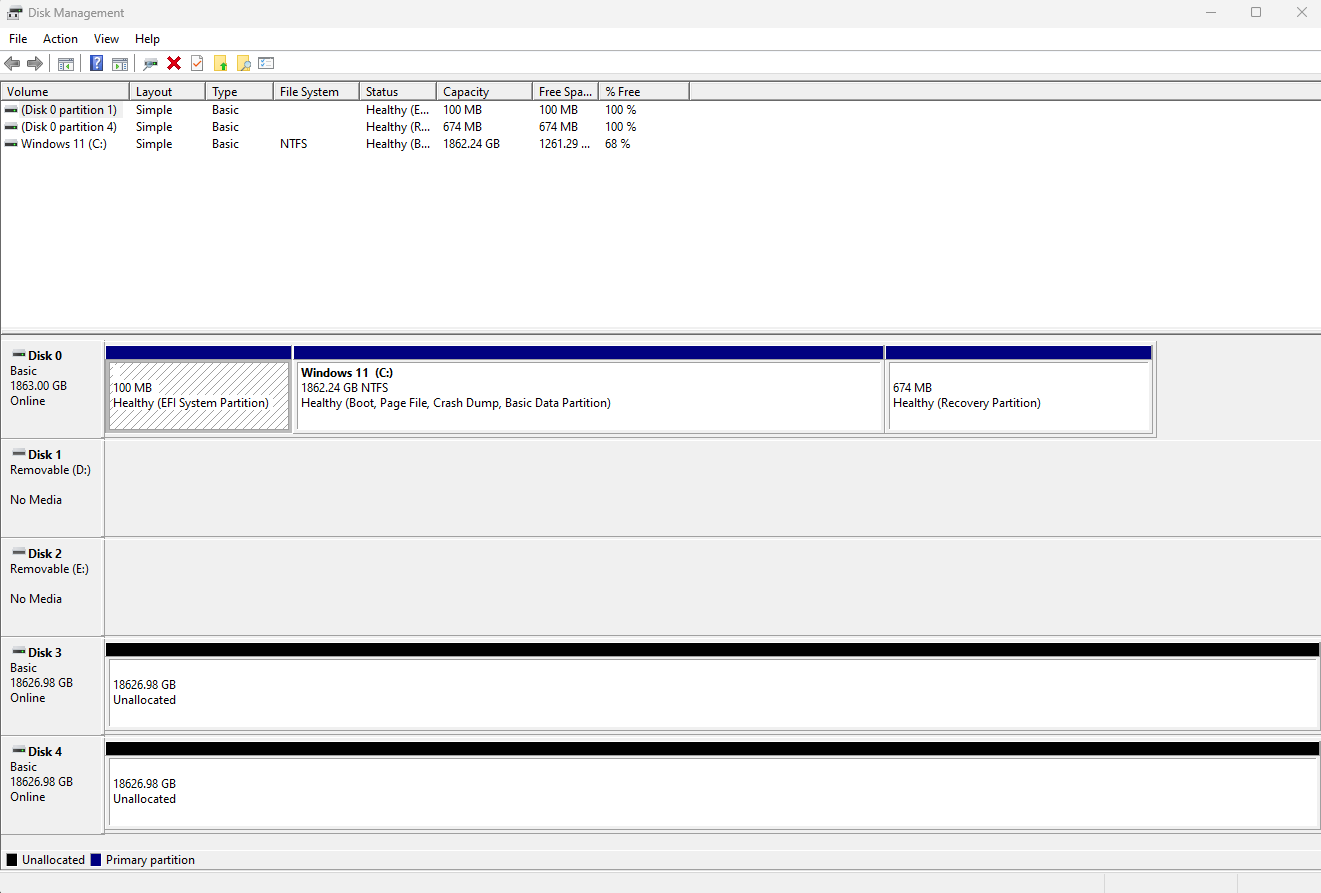Click the Removable (E:) label of Disk 2

pyautogui.click(x=49, y=569)
